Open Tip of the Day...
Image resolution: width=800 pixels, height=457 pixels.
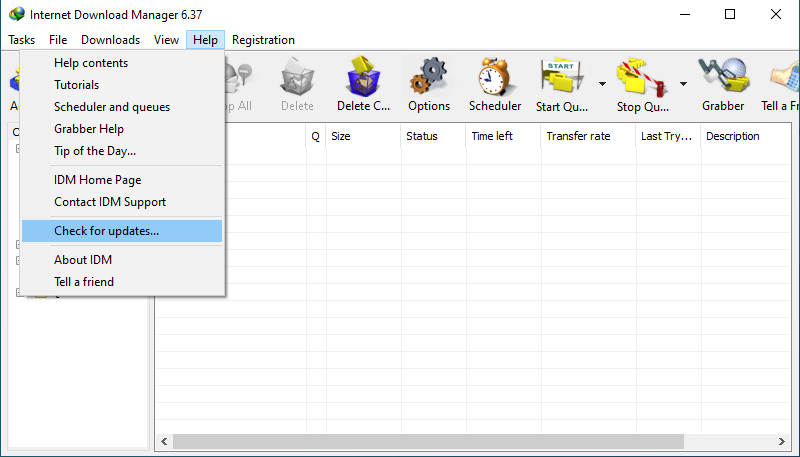point(122,150)
